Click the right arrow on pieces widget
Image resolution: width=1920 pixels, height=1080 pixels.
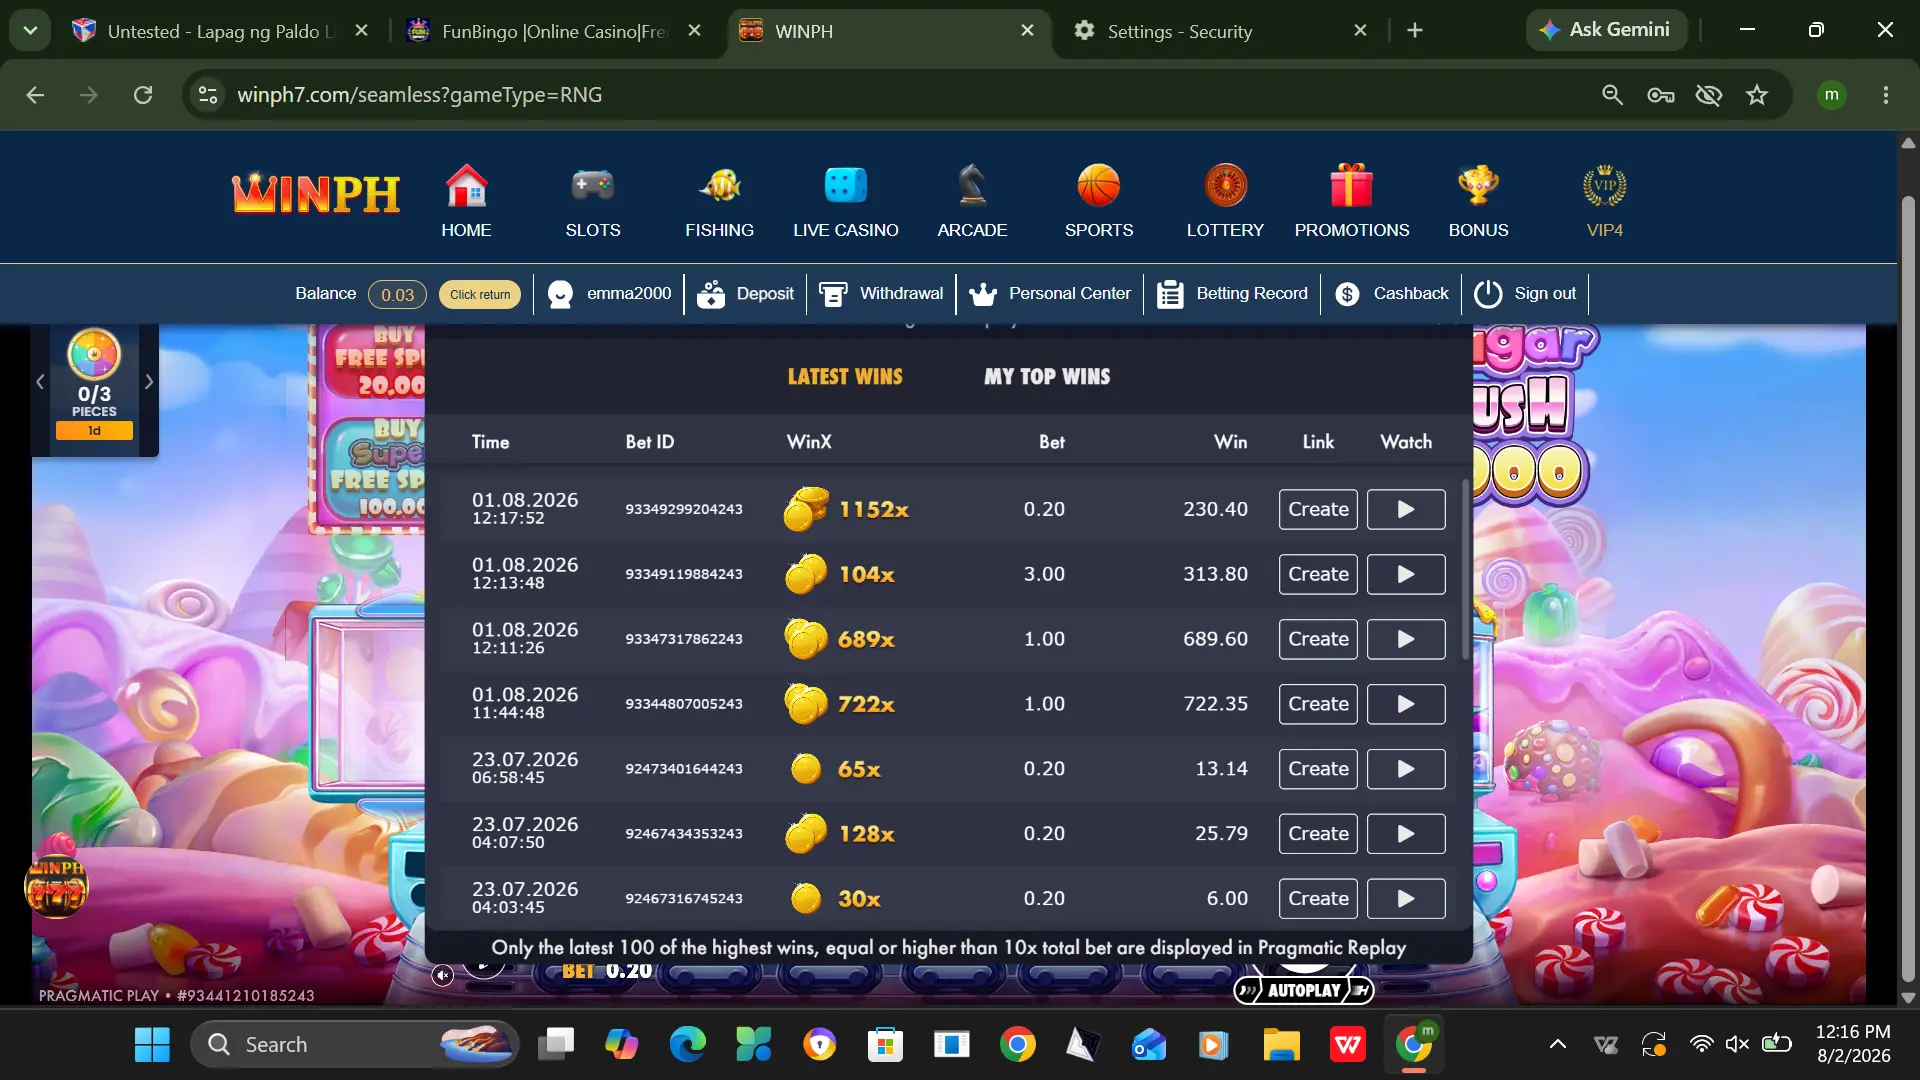click(149, 381)
